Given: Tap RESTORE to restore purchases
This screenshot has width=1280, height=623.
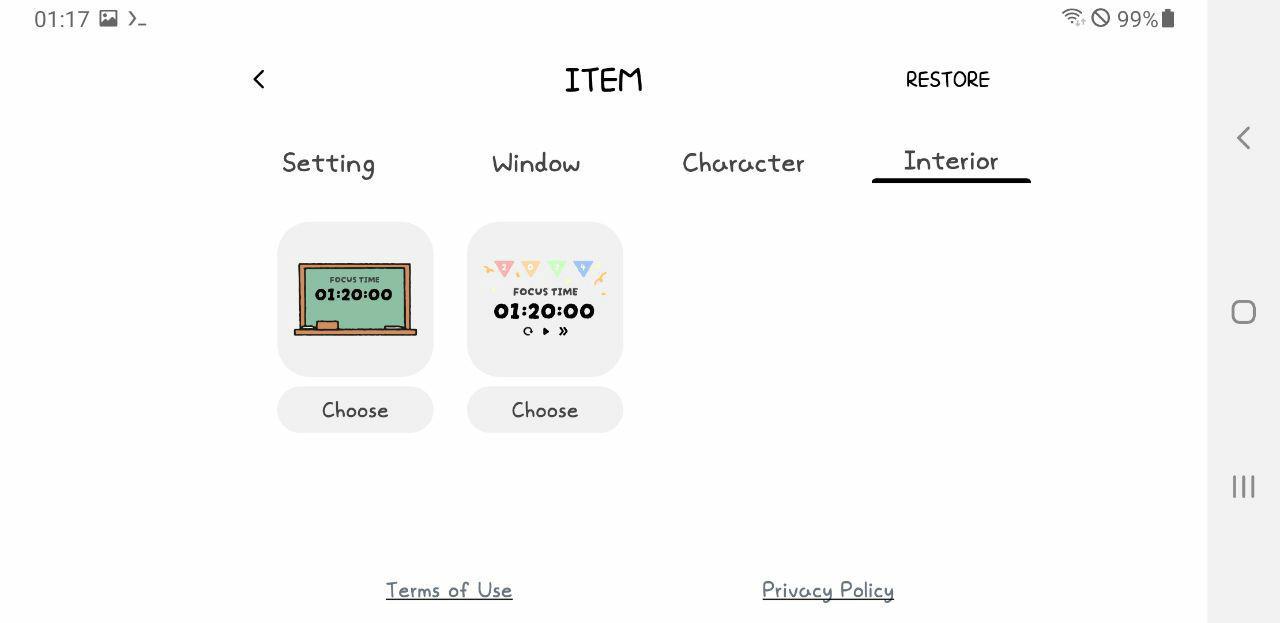Looking at the screenshot, I should (947, 79).
